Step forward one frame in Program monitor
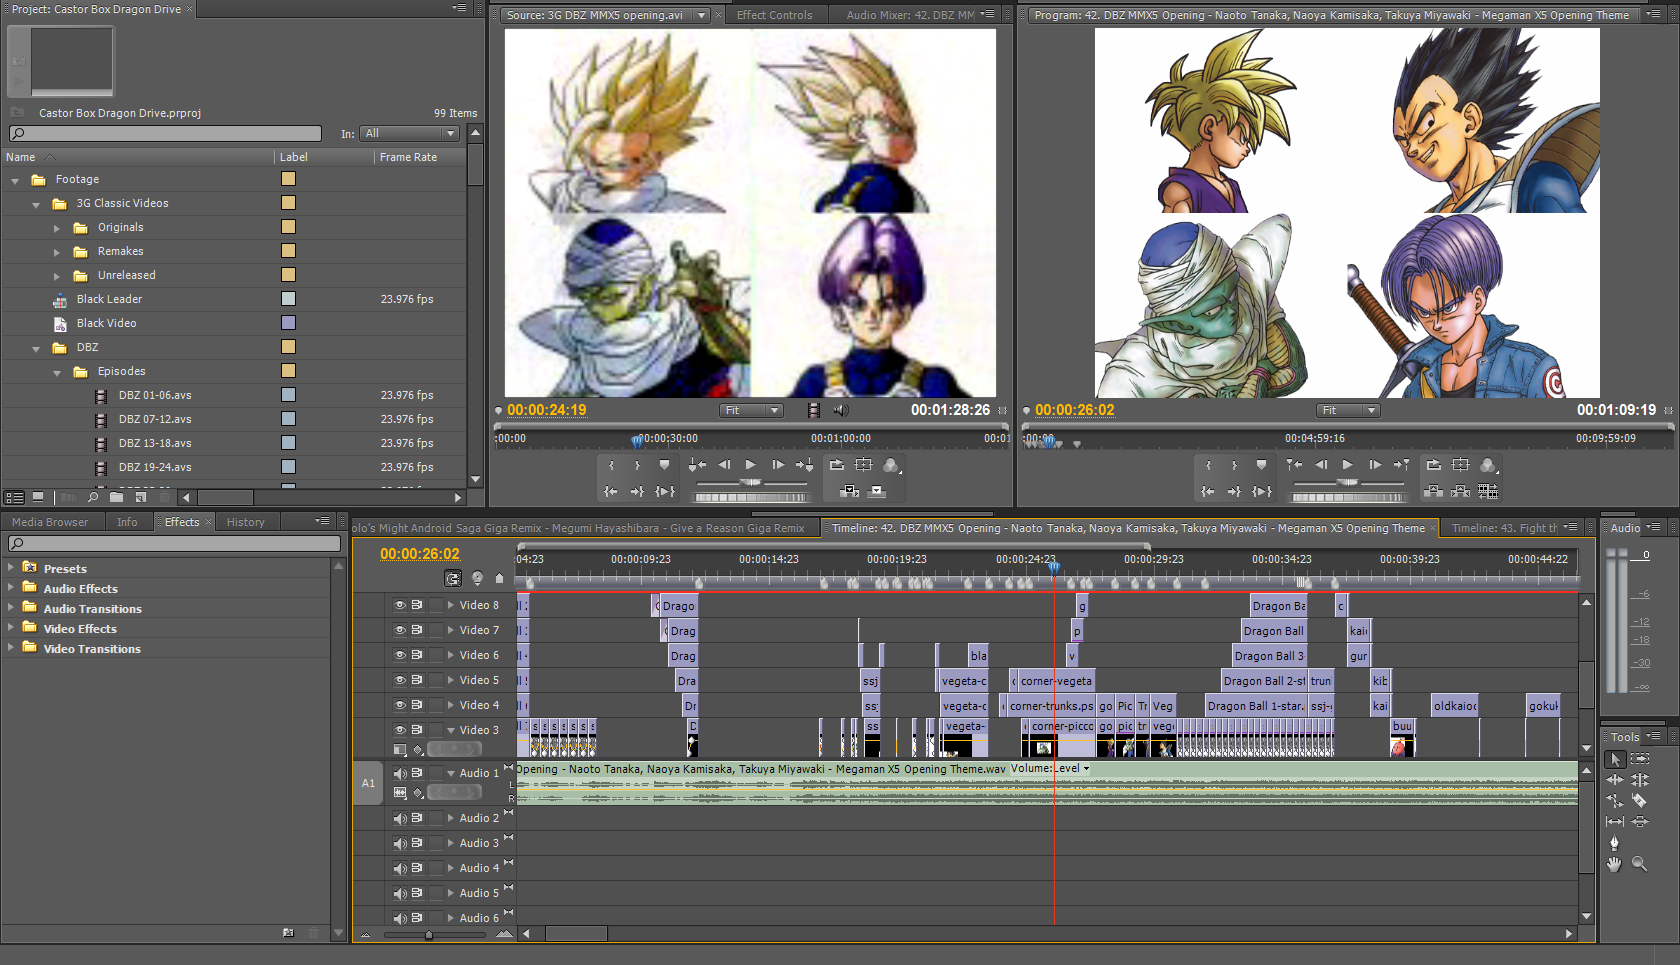 click(1375, 465)
